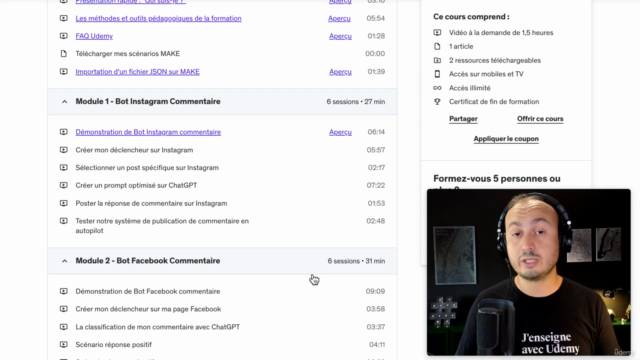Select 'Tester notre système de publication' lesson text

click(162, 226)
